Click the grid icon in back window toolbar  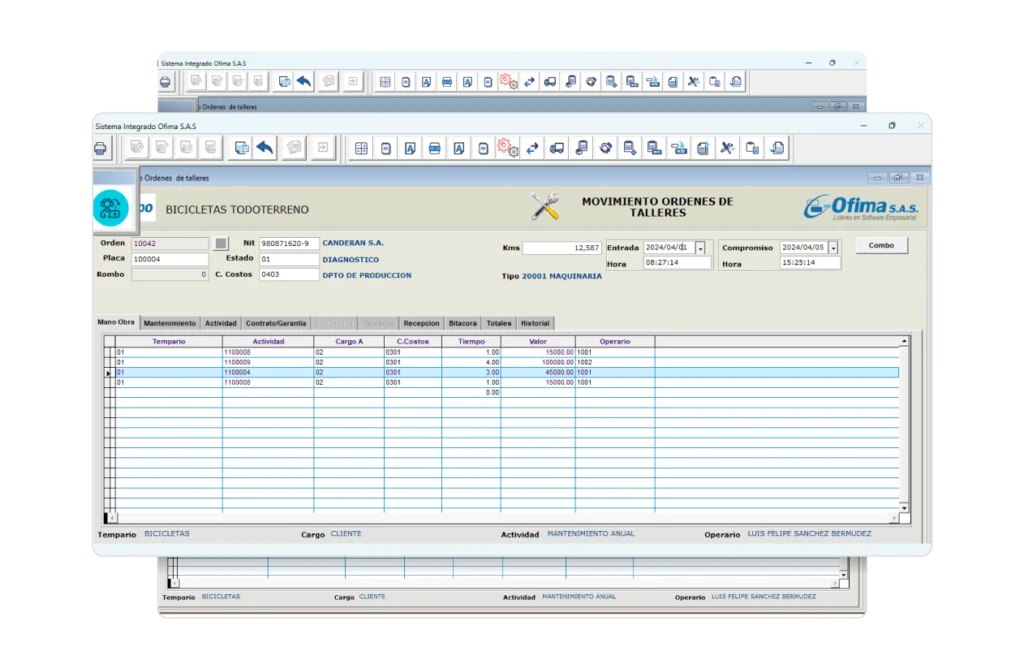[x=385, y=82]
